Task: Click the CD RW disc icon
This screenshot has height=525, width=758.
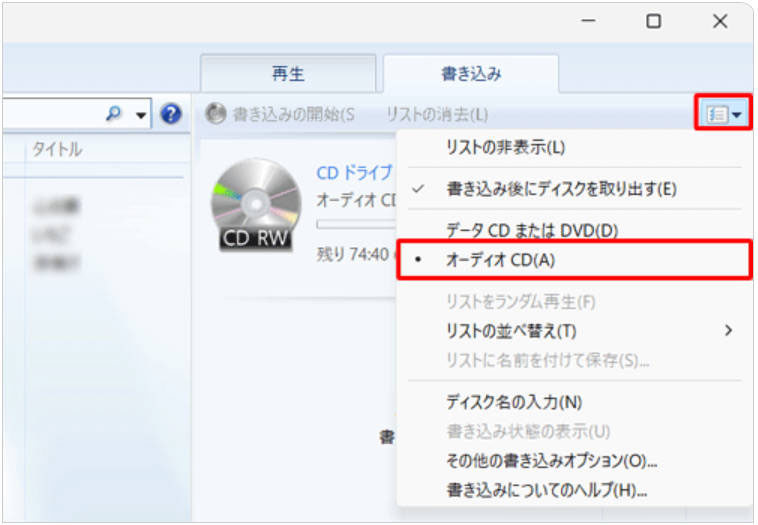Action: click(x=256, y=205)
